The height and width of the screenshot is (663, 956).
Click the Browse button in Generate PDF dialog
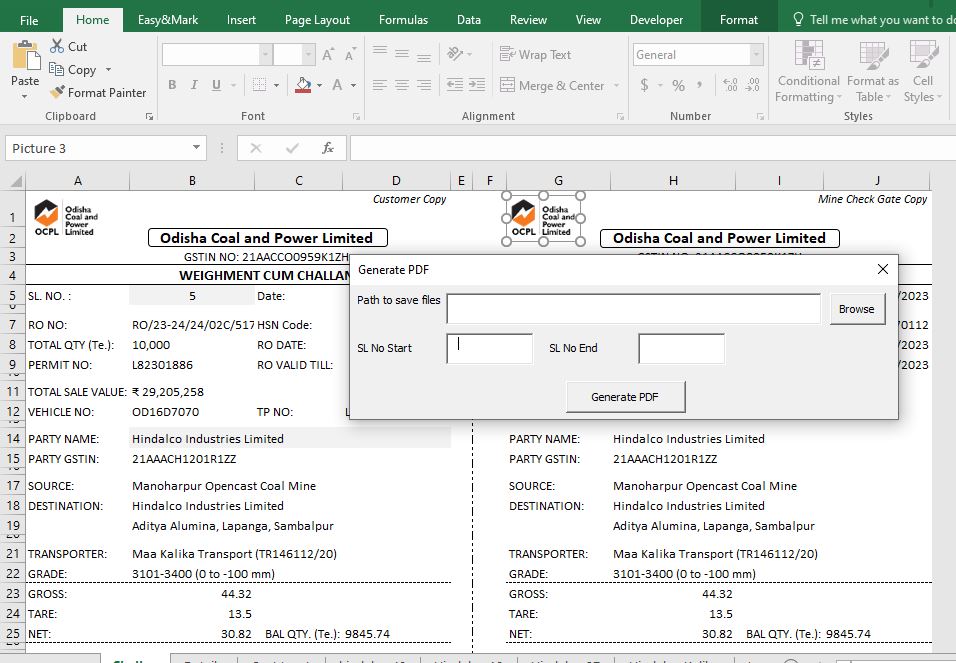coord(856,309)
